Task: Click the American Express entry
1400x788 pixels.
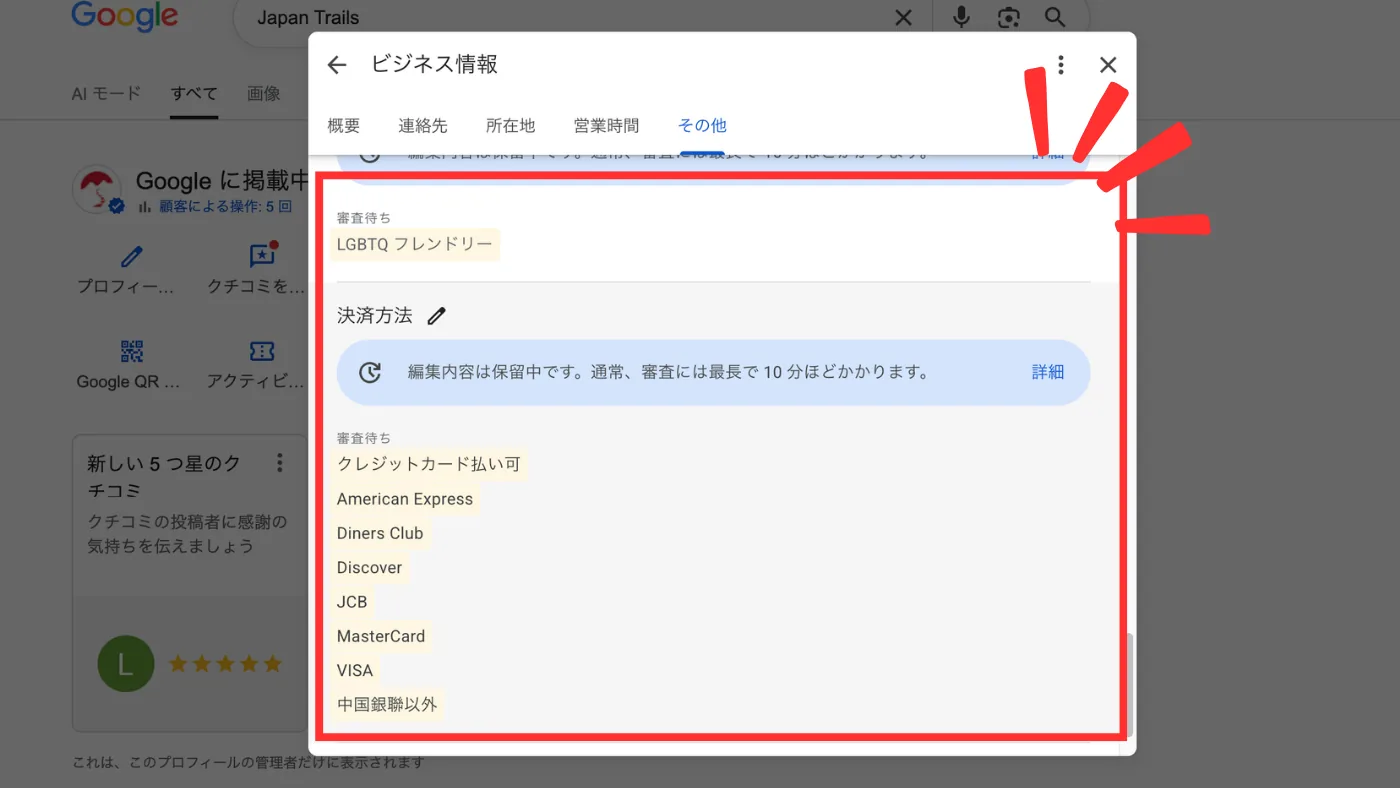Action: click(x=405, y=499)
